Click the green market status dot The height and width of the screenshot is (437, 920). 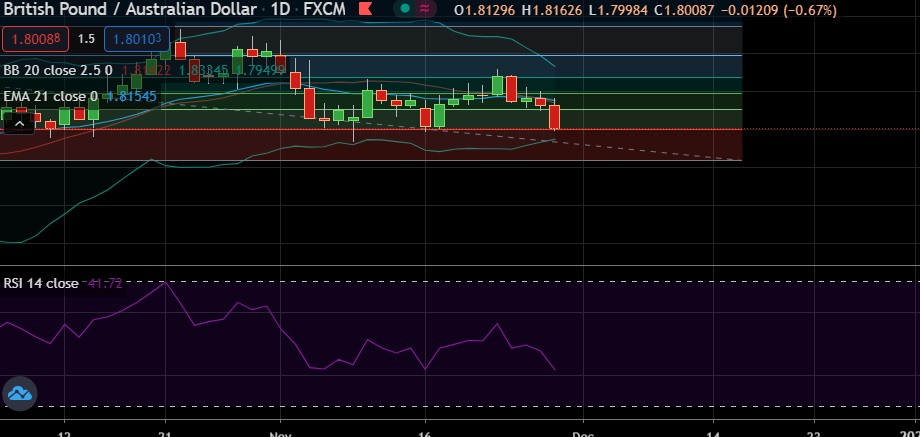404,10
